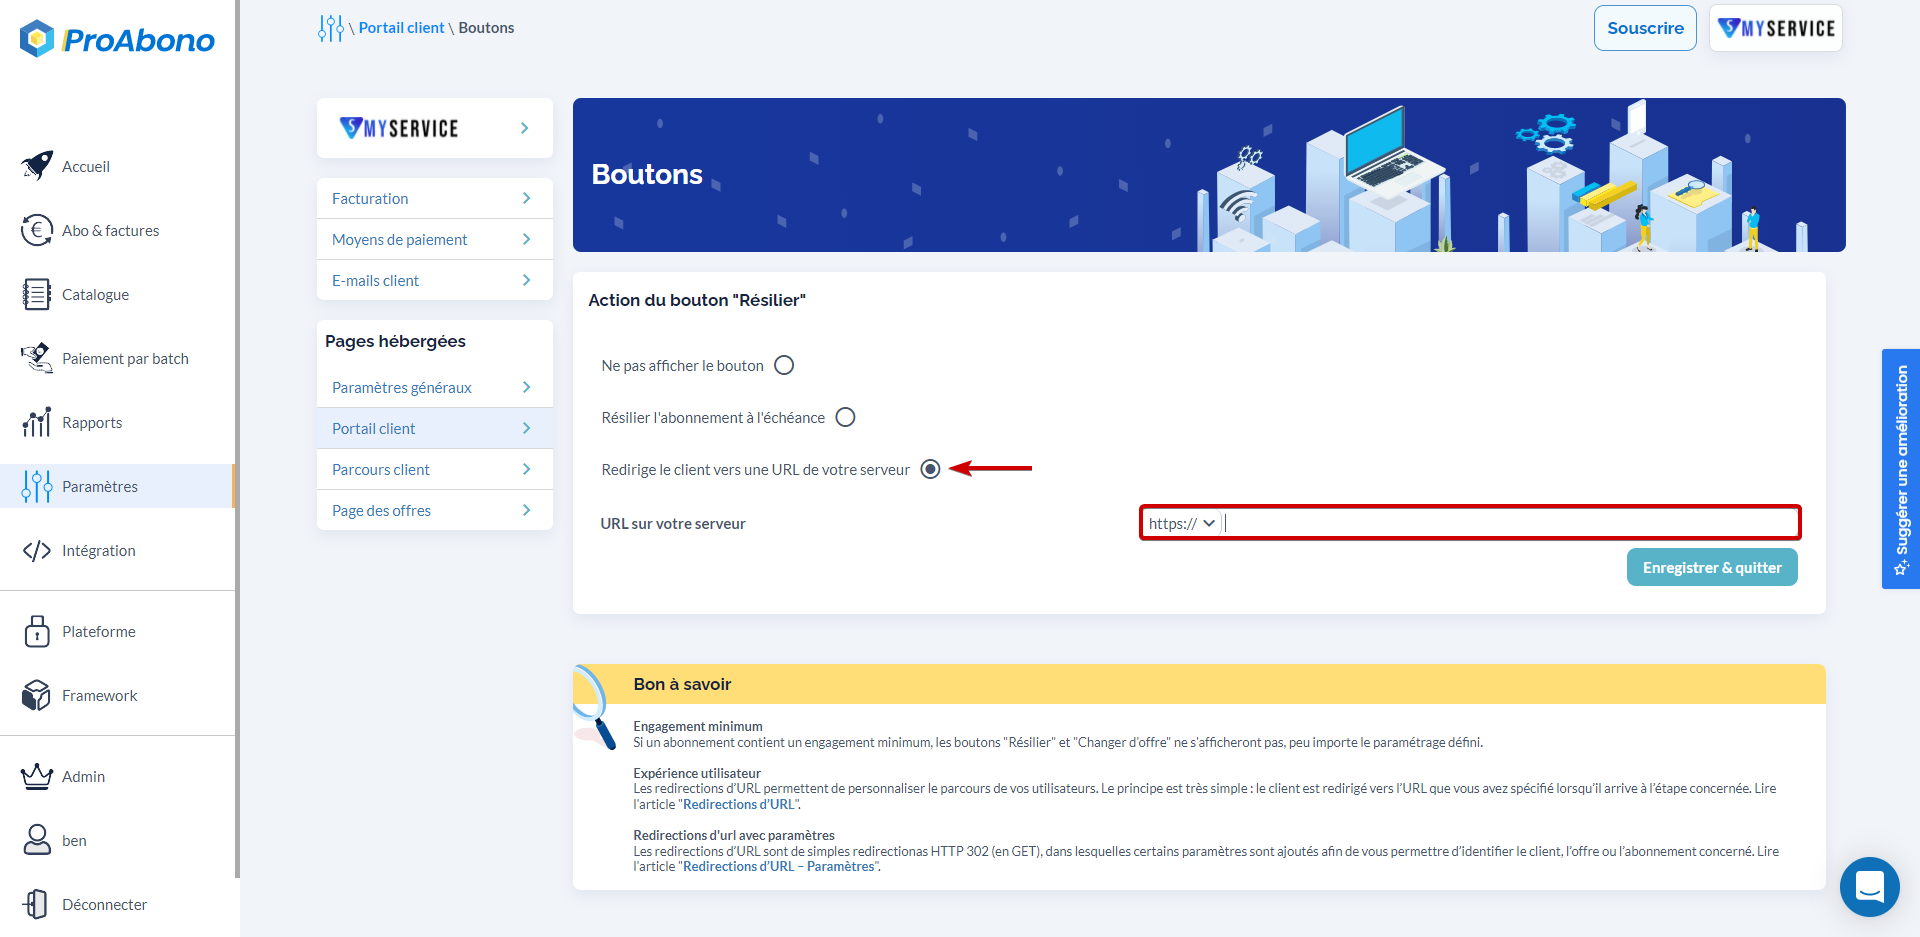The width and height of the screenshot is (1920, 937).
Task: Click the Paramètres sliders icon in sidebar
Action: pos(37,486)
